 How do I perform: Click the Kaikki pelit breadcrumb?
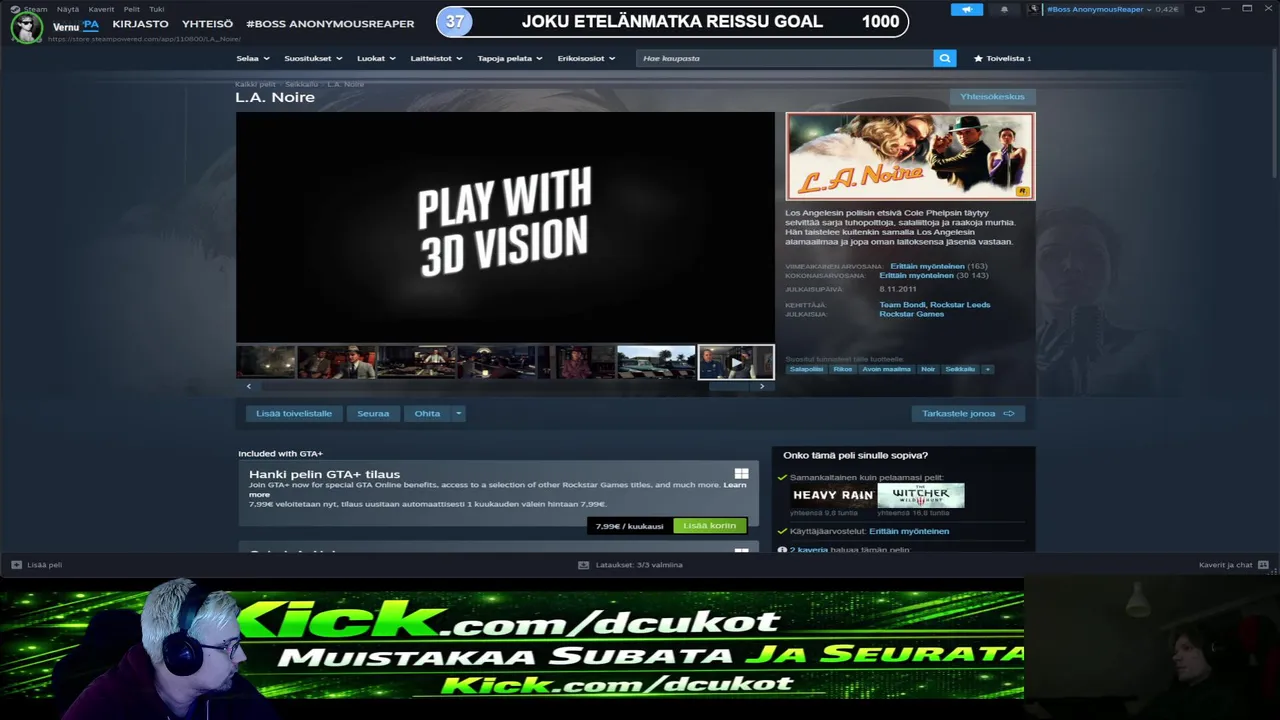(x=255, y=84)
